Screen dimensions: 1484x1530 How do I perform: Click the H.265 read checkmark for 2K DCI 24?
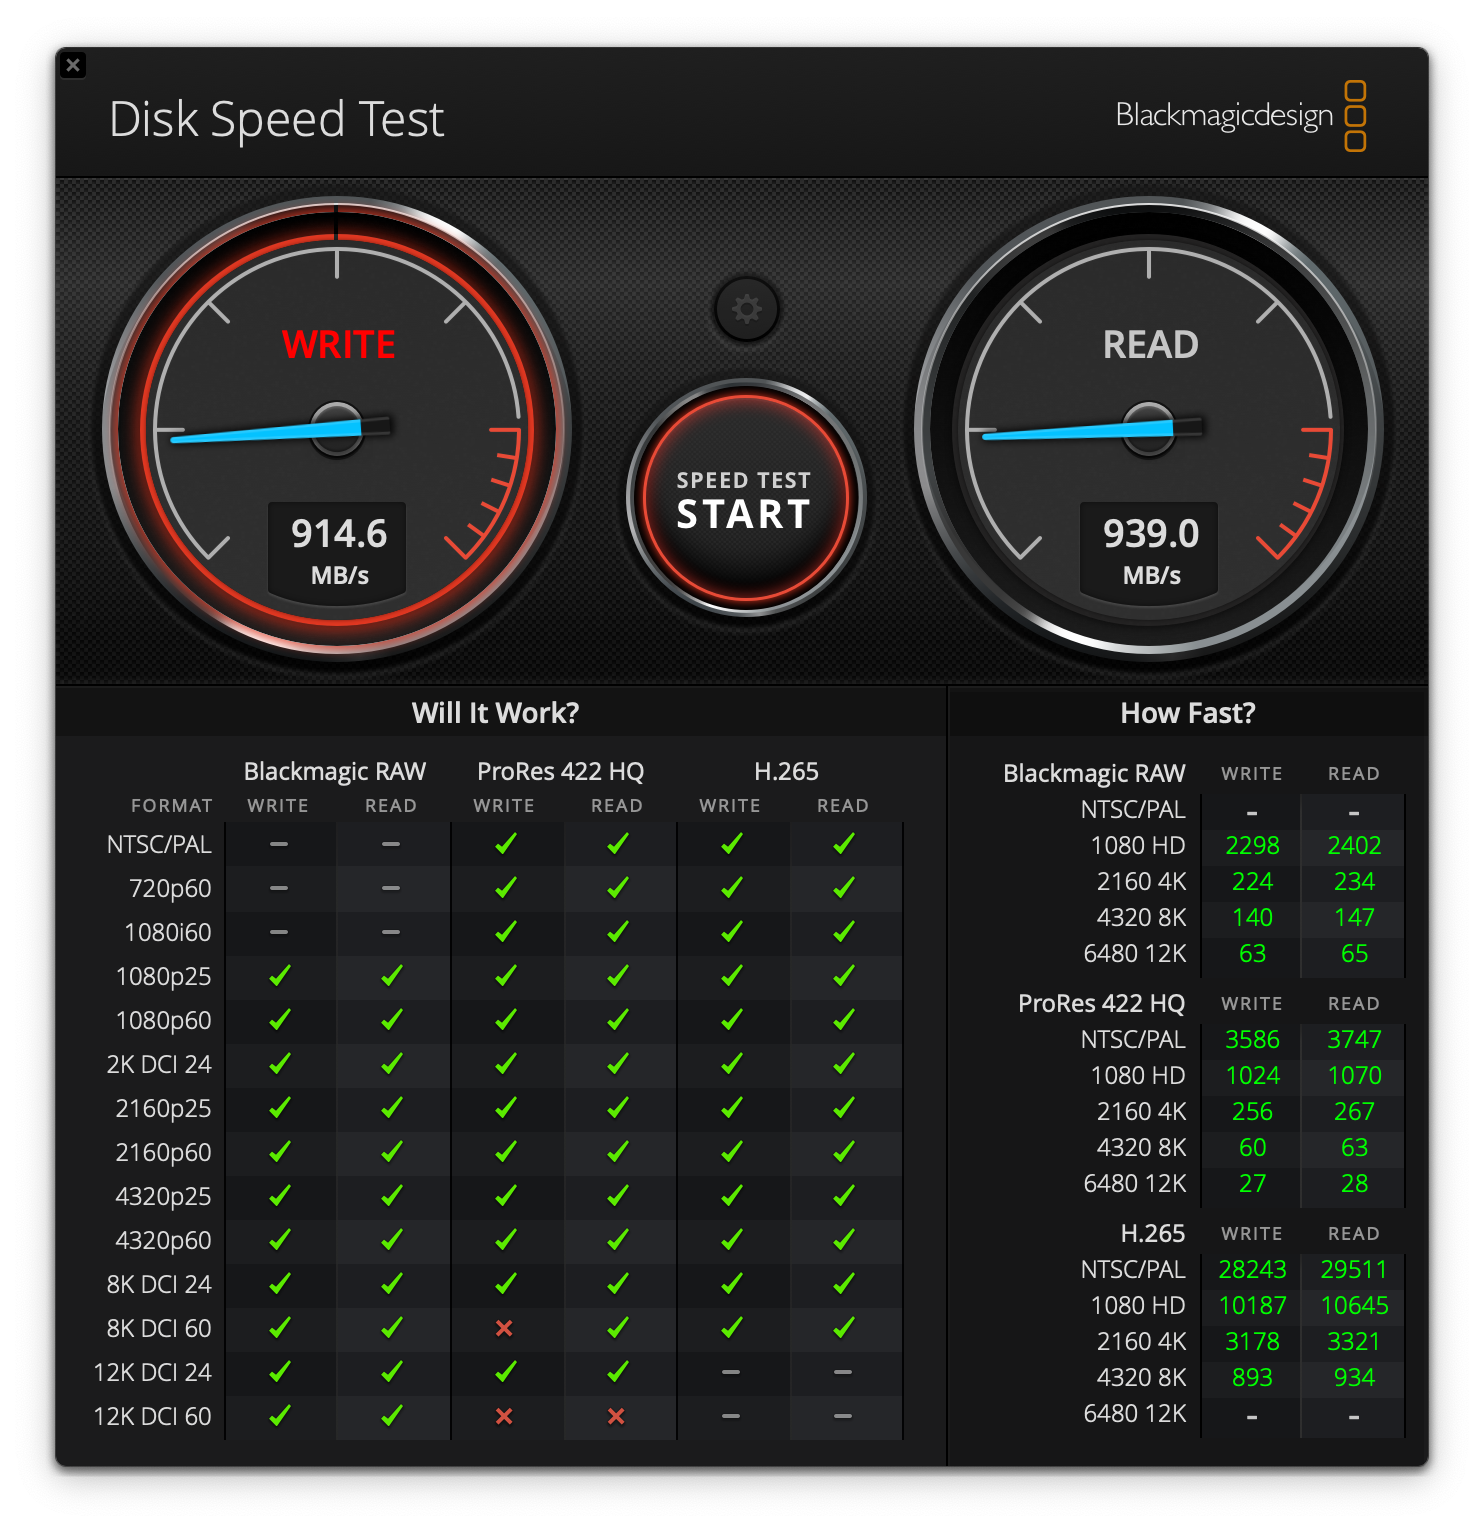point(844,1064)
